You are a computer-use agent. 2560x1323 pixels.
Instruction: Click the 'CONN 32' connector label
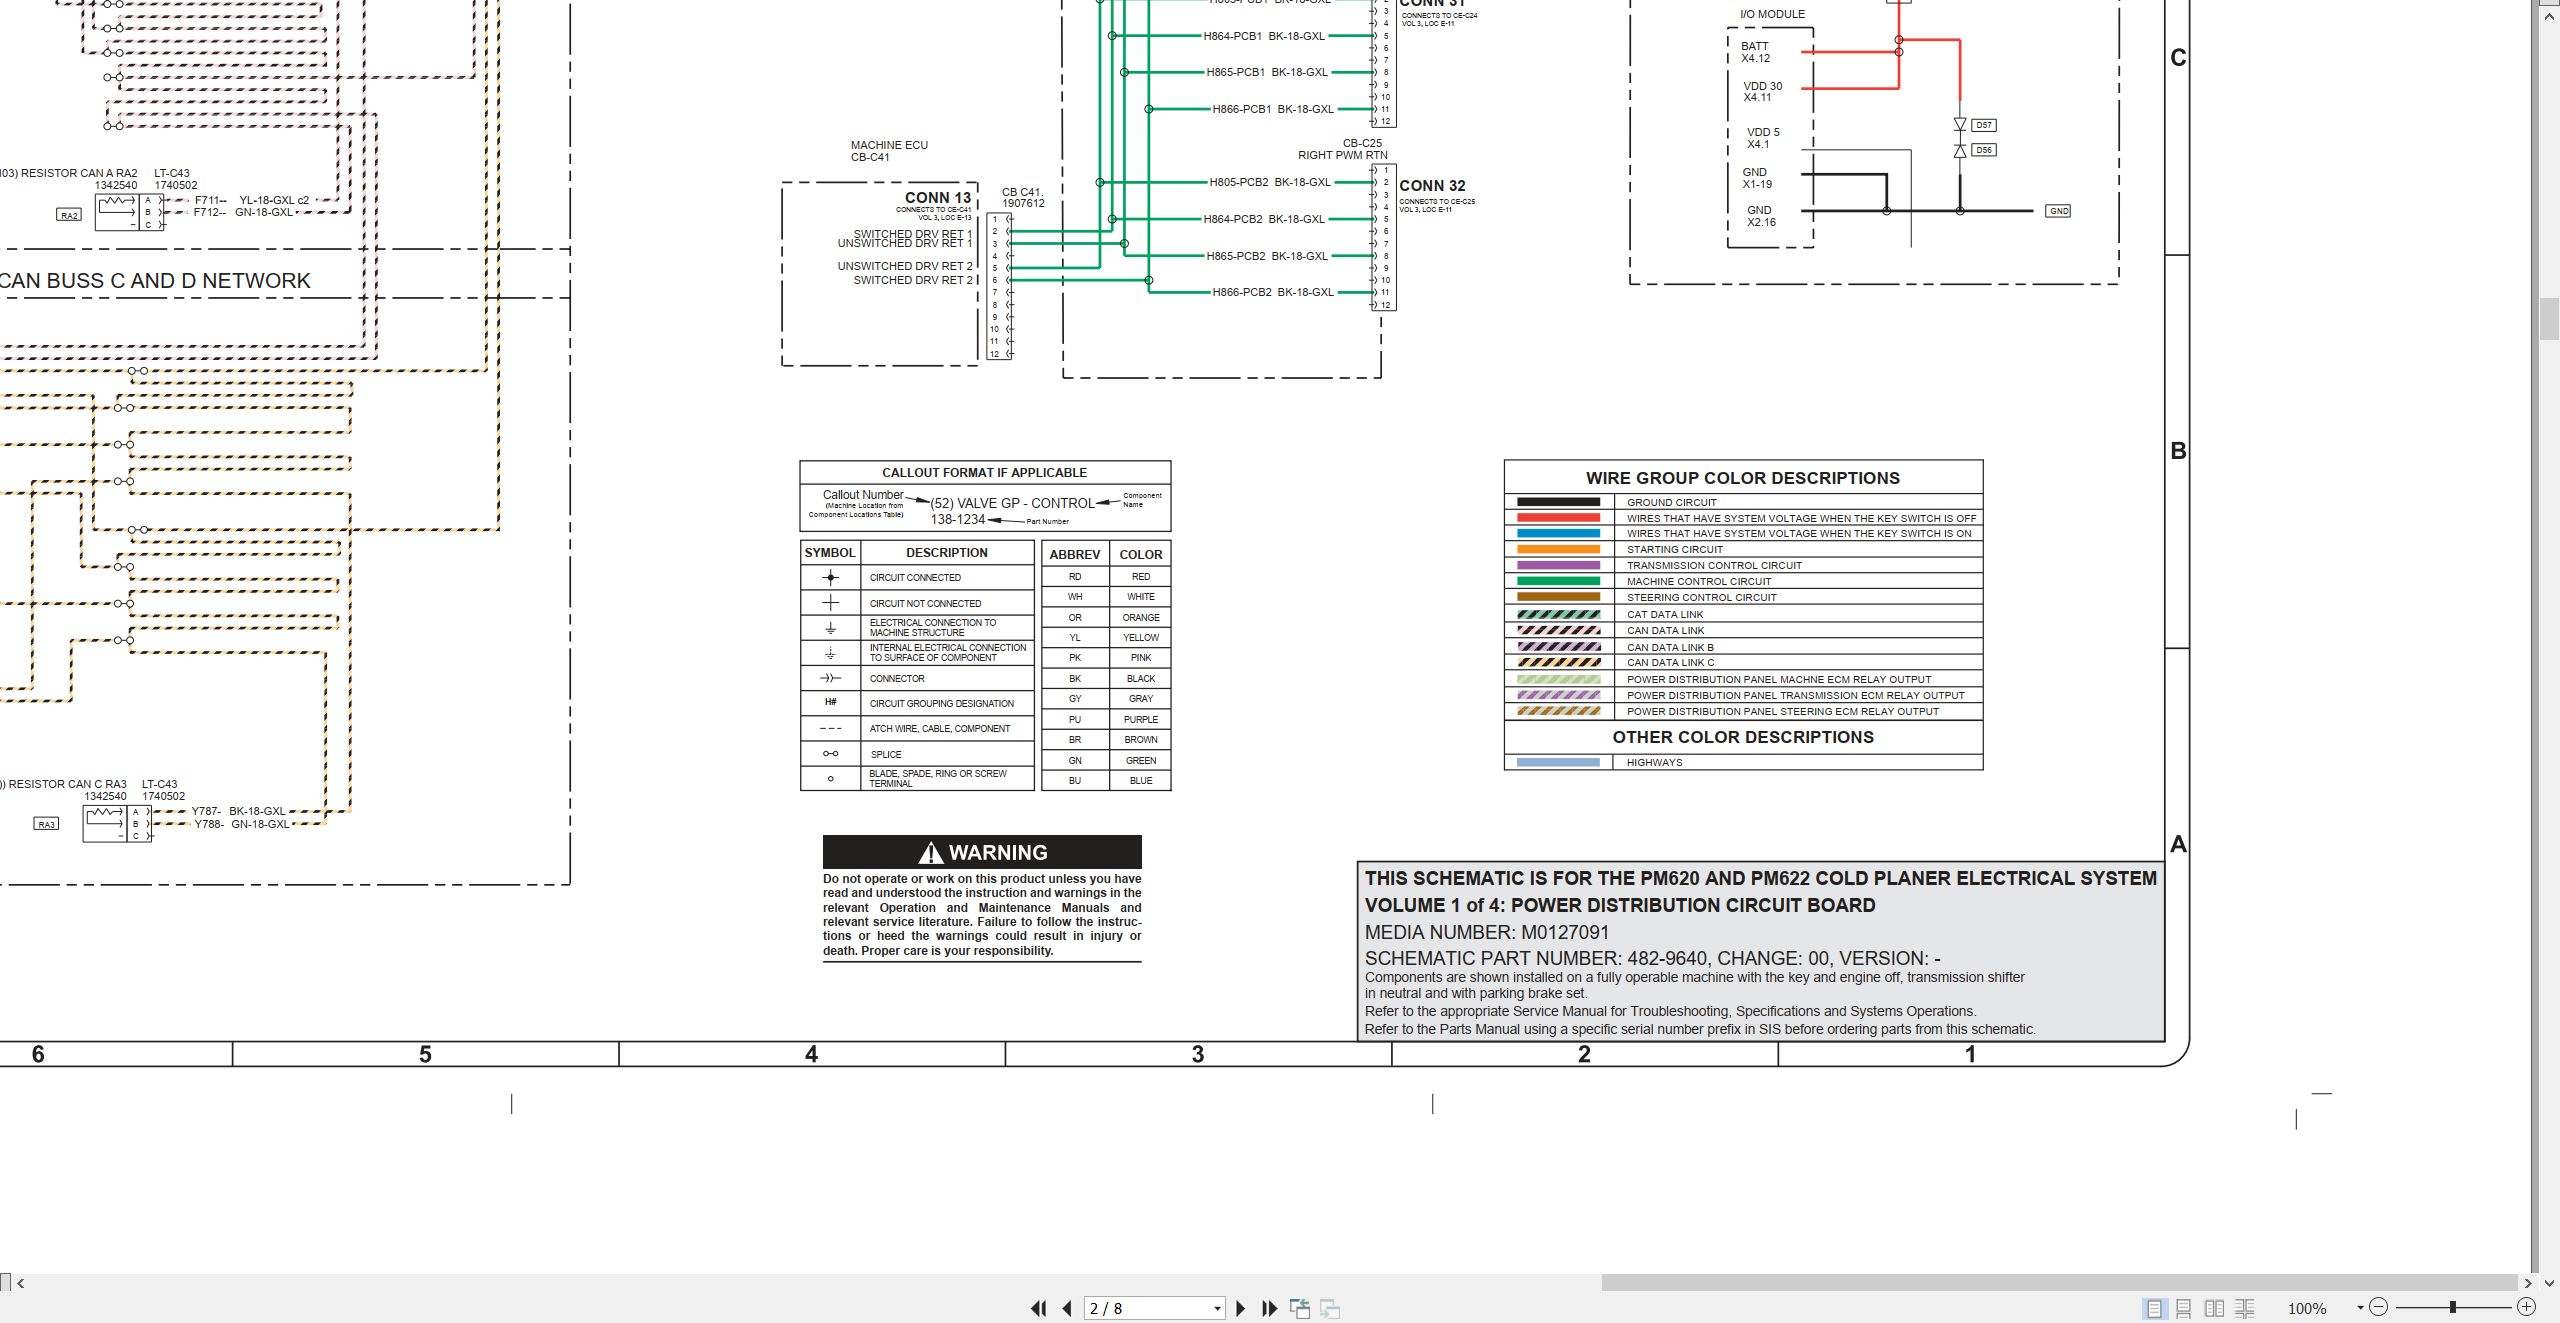pyautogui.click(x=1432, y=186)
